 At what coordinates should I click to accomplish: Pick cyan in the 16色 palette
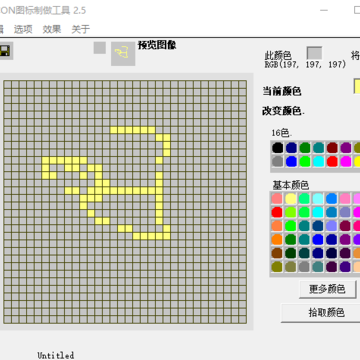point(319,161)
